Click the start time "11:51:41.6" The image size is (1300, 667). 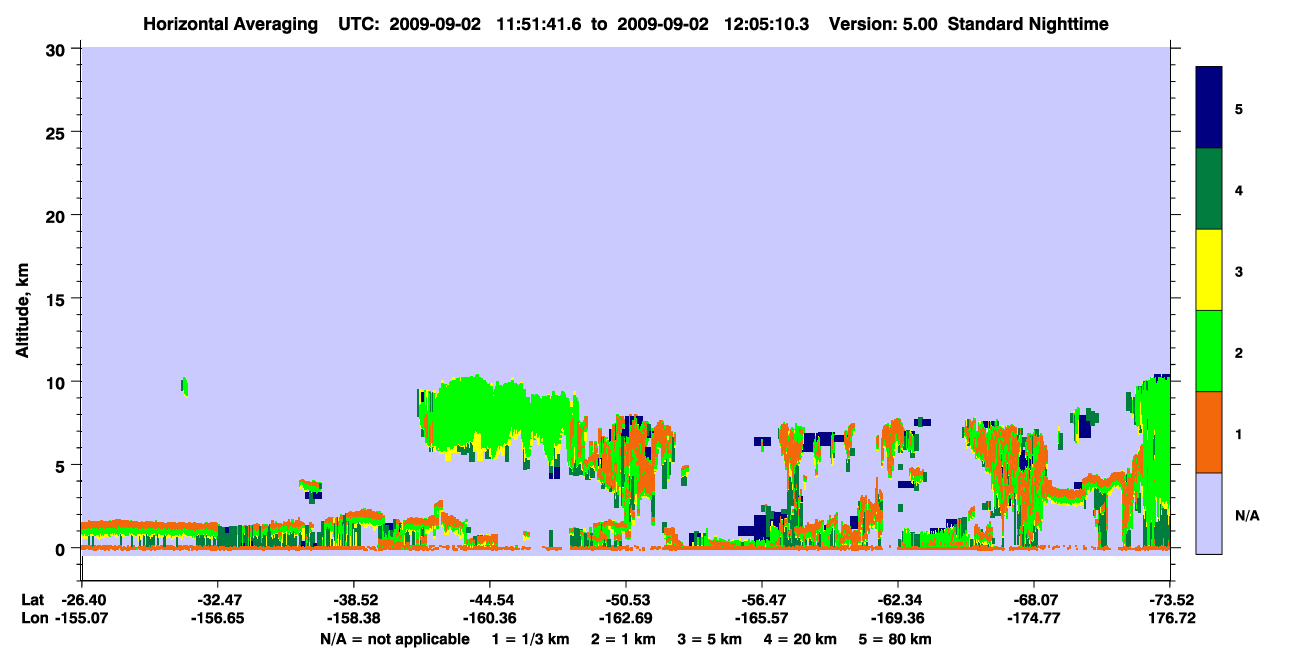click(x=536, y=24)
